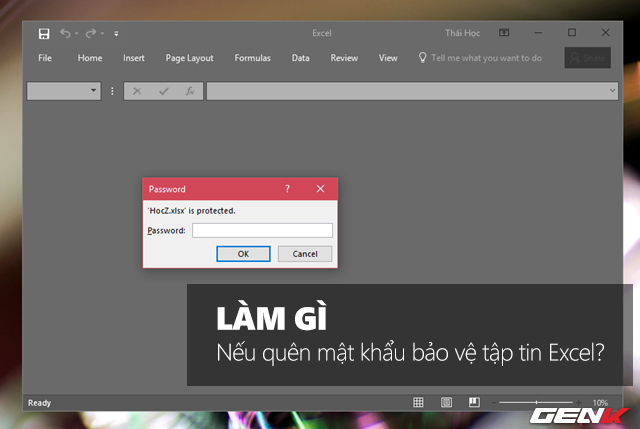This screenshot has height=429, width=640.
Task: Click the formula bar Cancel X icon
Action: tap(137, 91)
